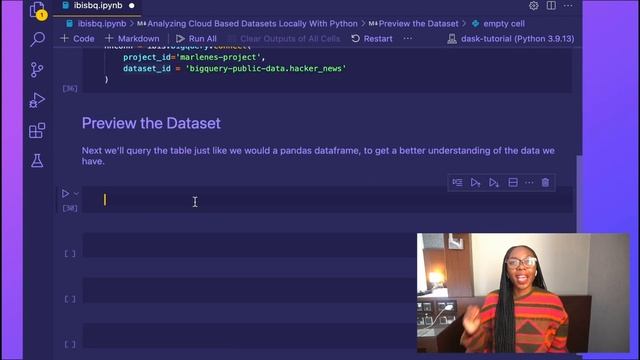The image size is (640, 360).
Task: Add a new Markdown cell
Action: [132, 39]
